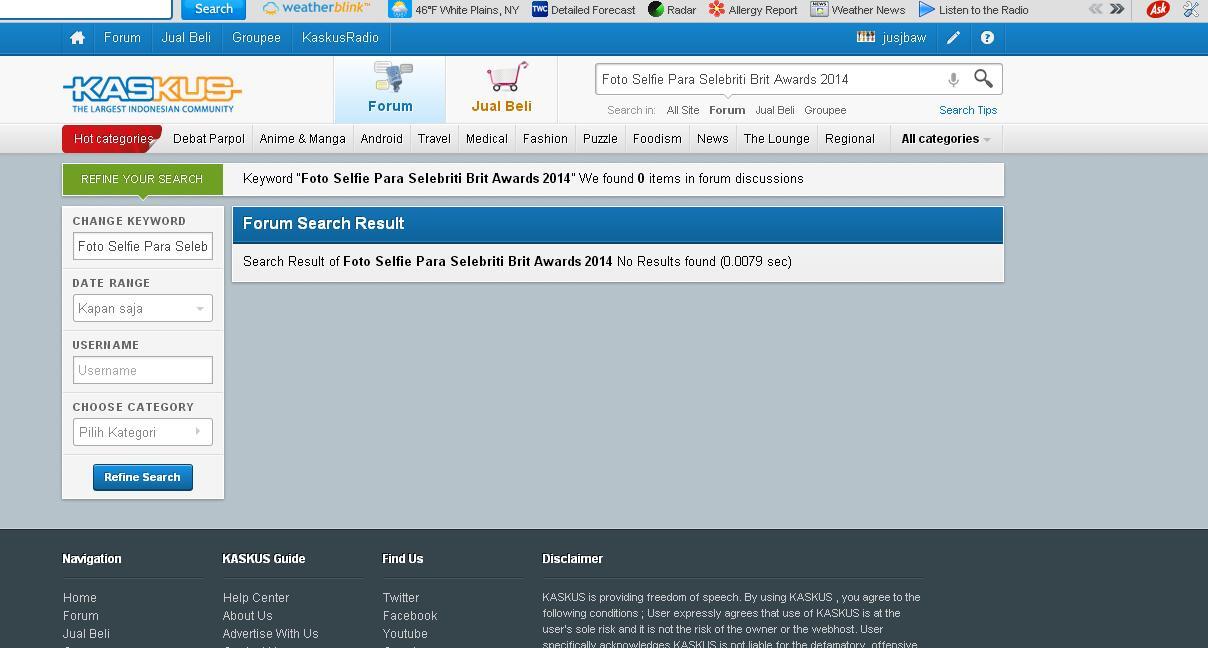Click the Allergy Report flower icon
The height and width of the screenshot is (648, 1208).
click(x=716, y=9)
